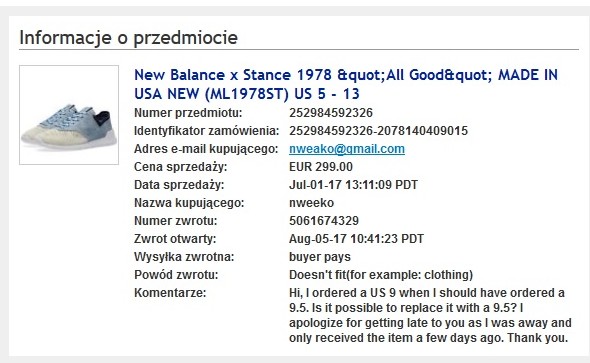Click the buyer comment paragraph
The image size is (590, 363).
click(x=430, y=315)
